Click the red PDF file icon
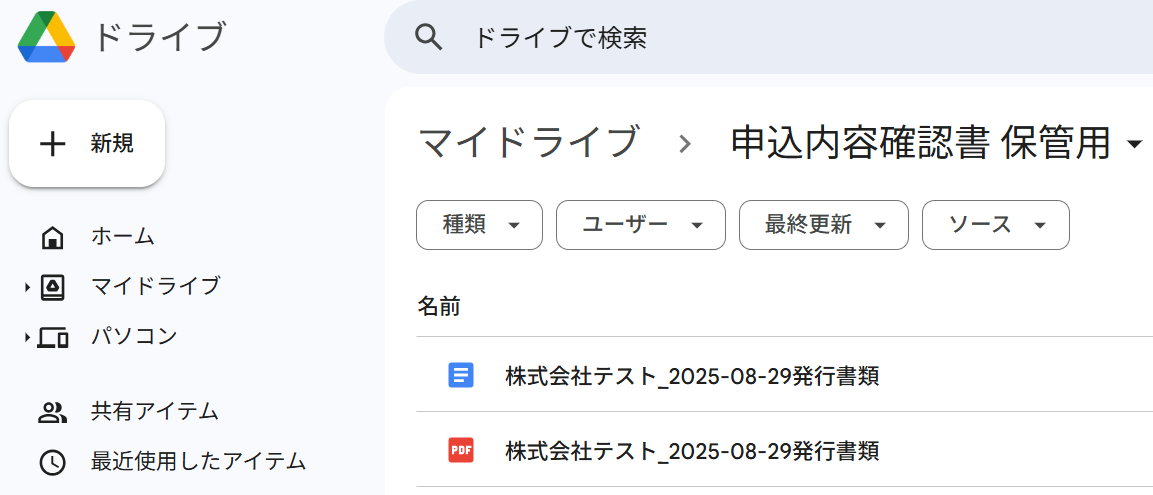1153x495 pixels. (461, 449)
